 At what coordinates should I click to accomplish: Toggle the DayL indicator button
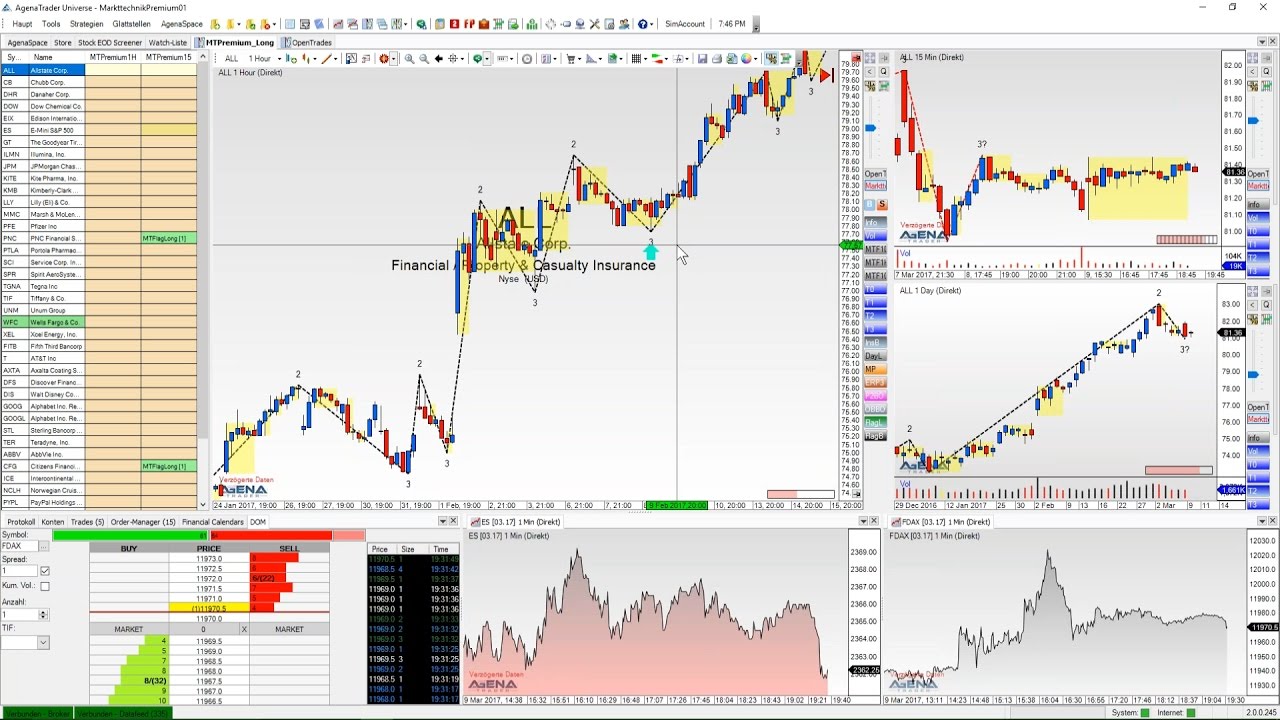point(876,356)
